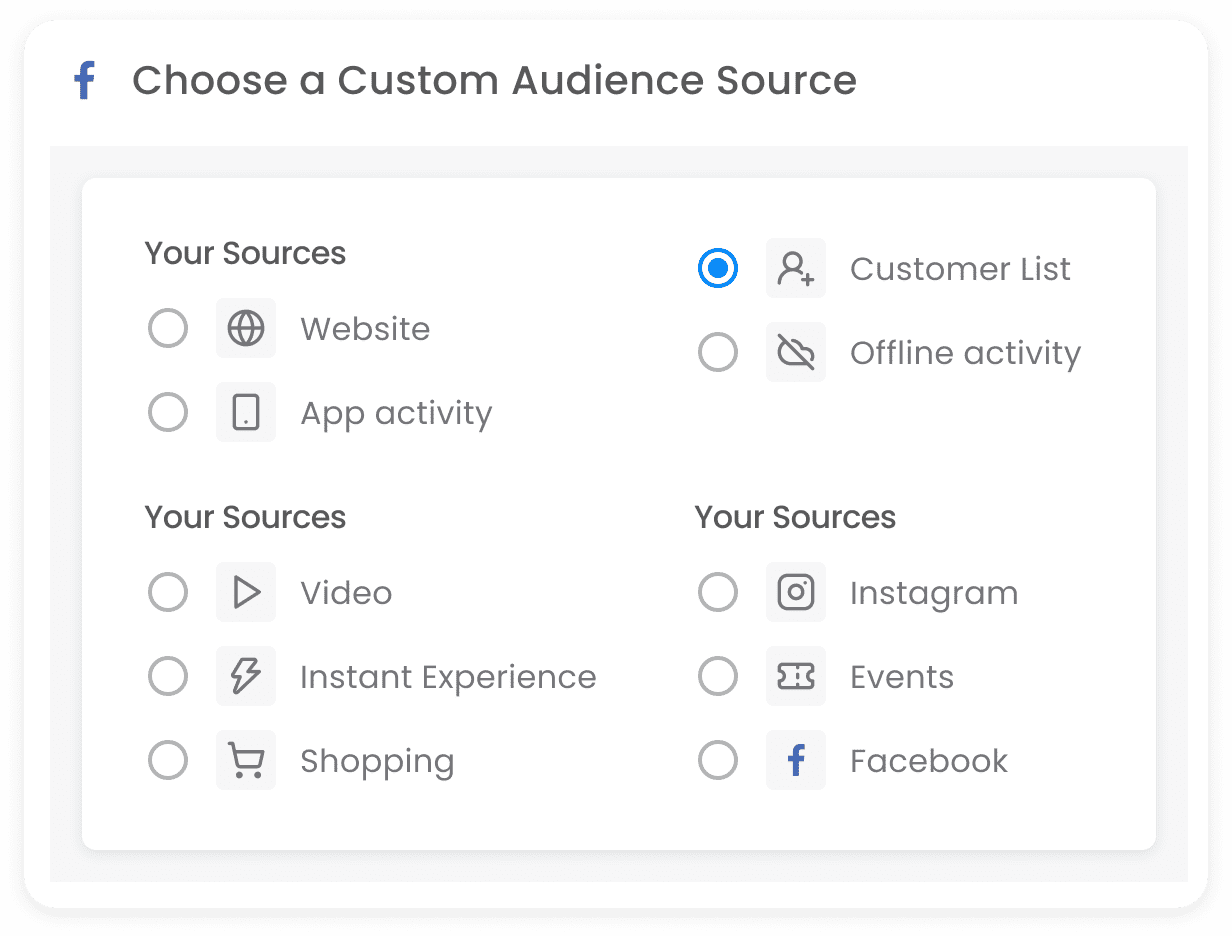Click the Offline activity label
1232x936 pixels.
click(965, 353)
